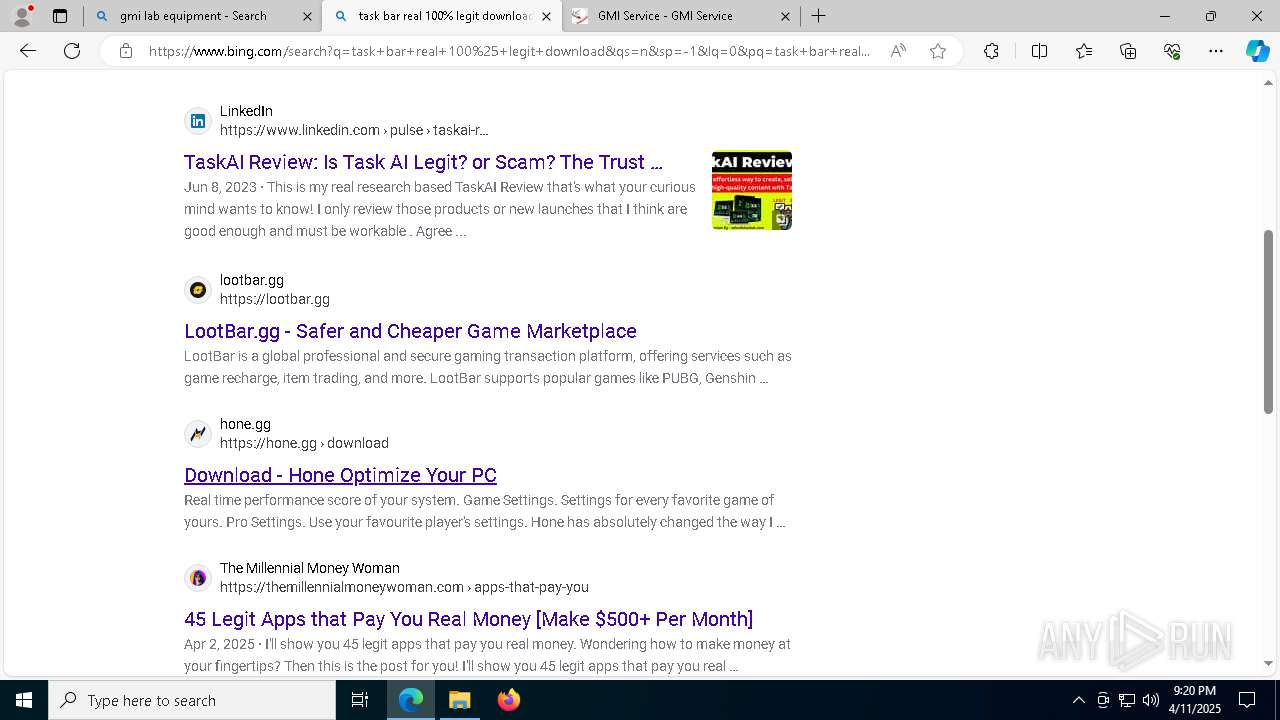Open Settings and more ellipsis menu

pyautogui.click(x=1216, y=51)
